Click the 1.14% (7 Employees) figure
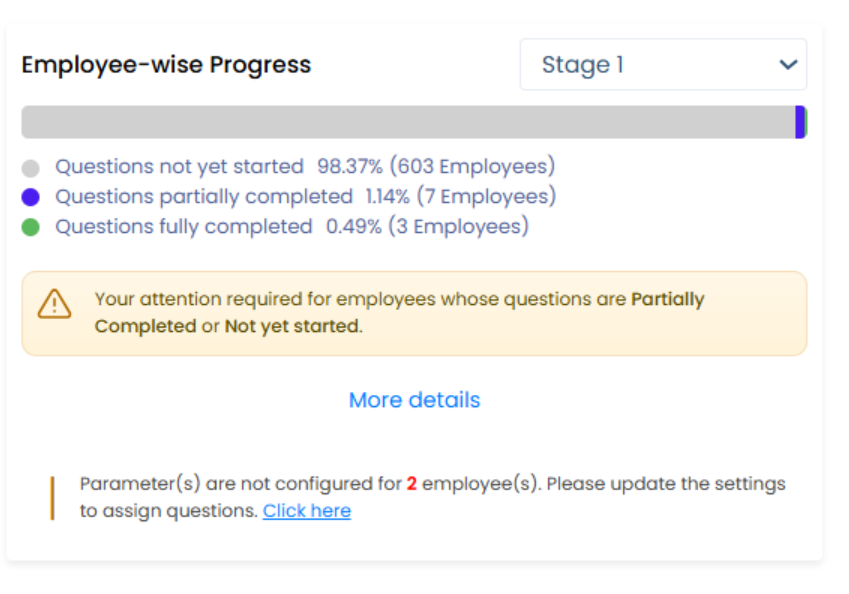Screen dimensions: 849x594 pyautogui.click(x=461, y=197)
